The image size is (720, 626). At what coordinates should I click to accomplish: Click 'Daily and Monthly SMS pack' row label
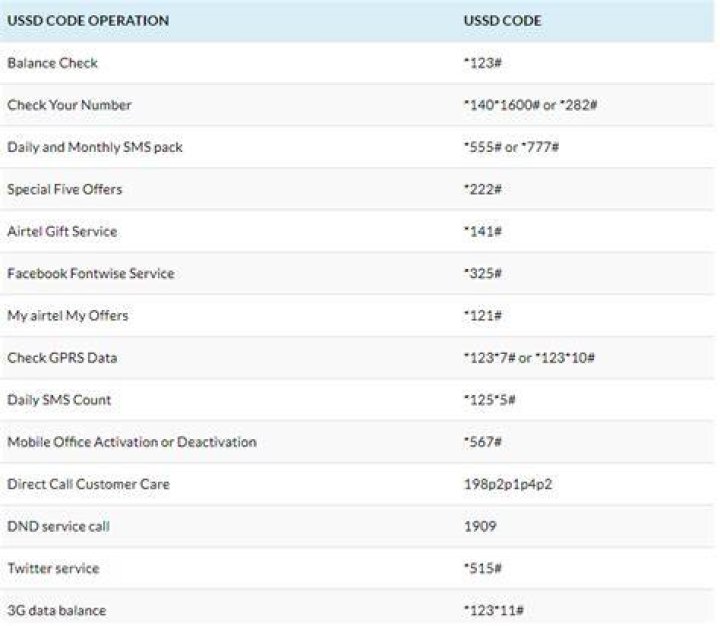(x=95, y=147)
